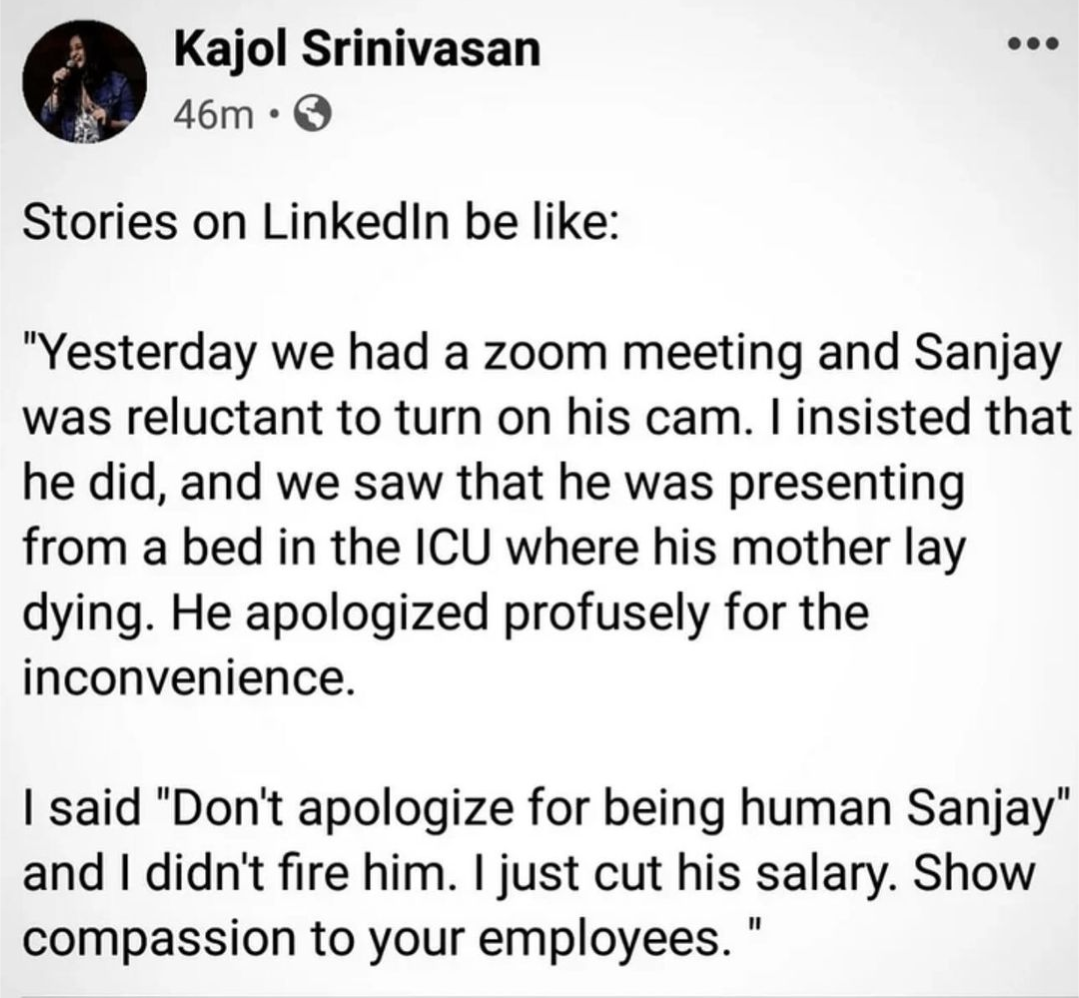Click the line starting "from a bed in the"
Screen dimensions: 1079x998
[495, 548]
